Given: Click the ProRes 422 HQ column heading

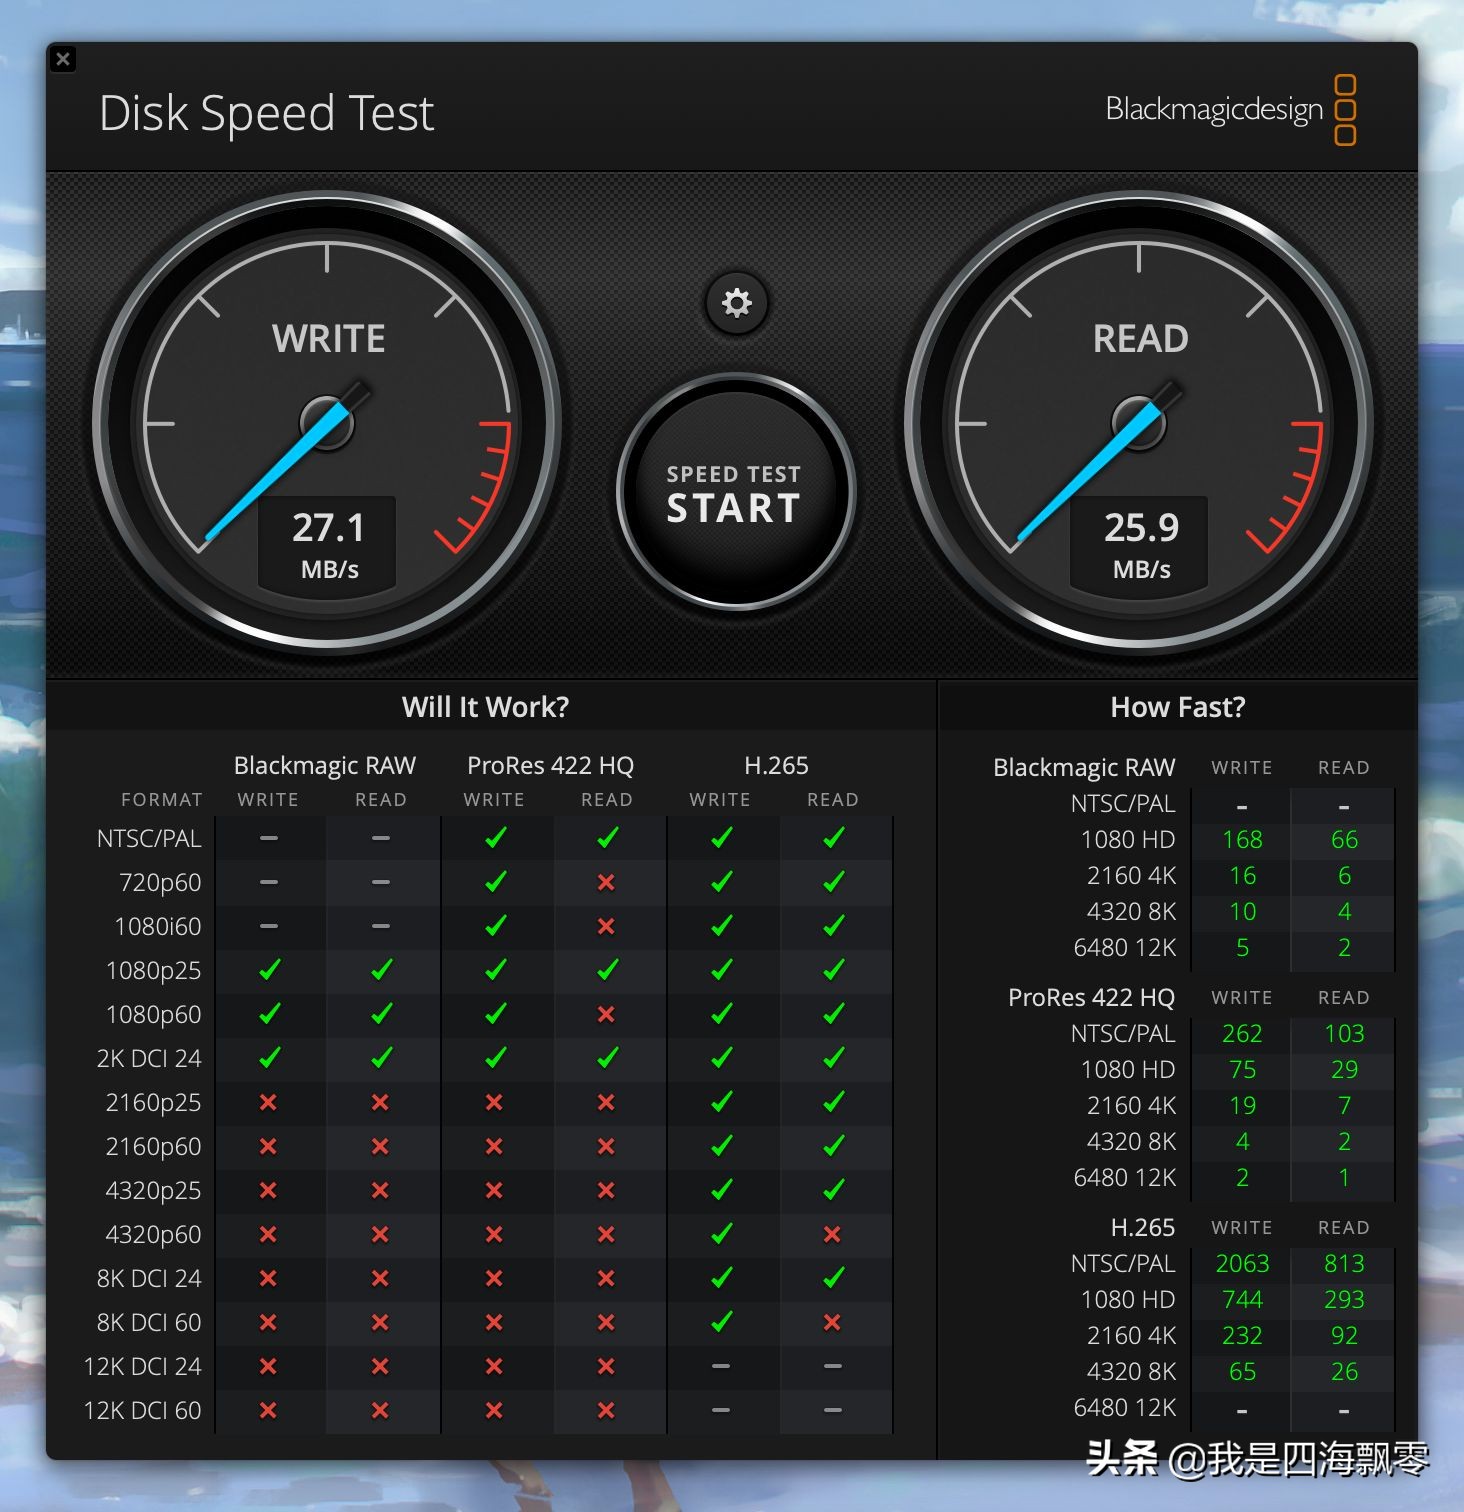Looking at the screenshot, I should point(550,765).
